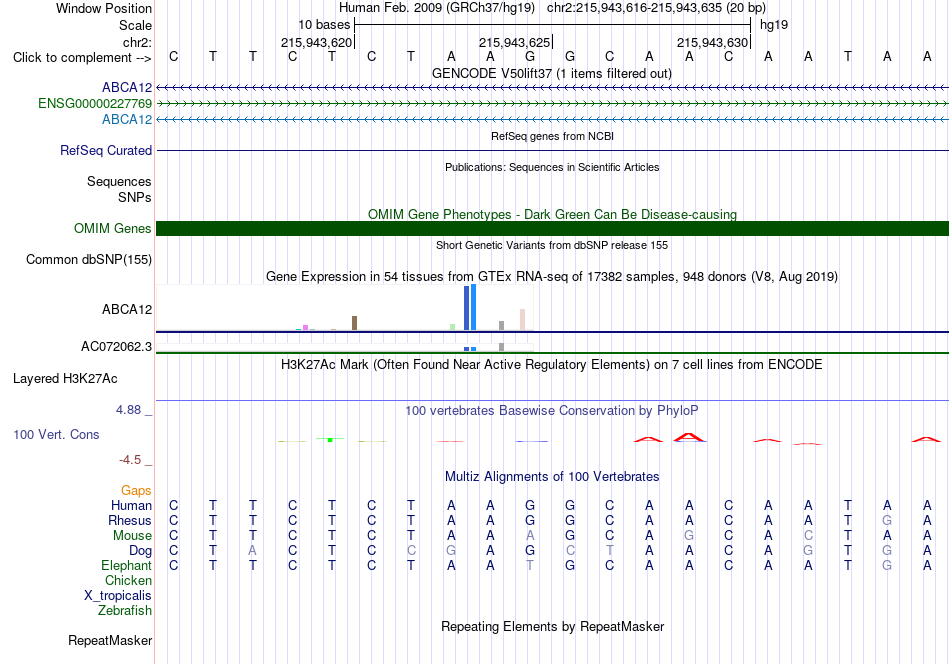
Task: Click the green PhyloP conservation mark
Action: click(x=330, y=439)
